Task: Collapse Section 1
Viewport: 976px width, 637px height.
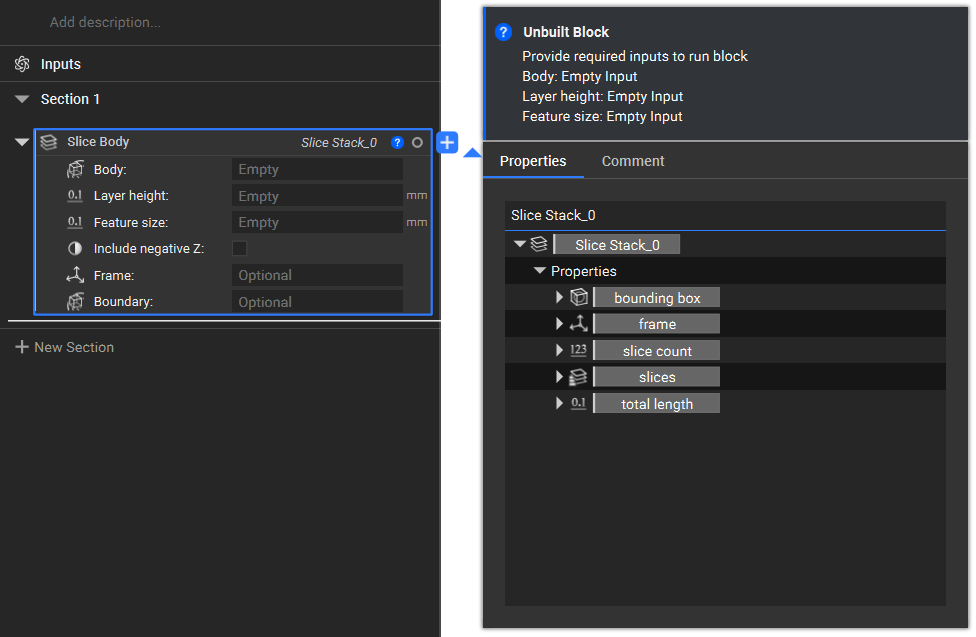Action: pos(22,99)
